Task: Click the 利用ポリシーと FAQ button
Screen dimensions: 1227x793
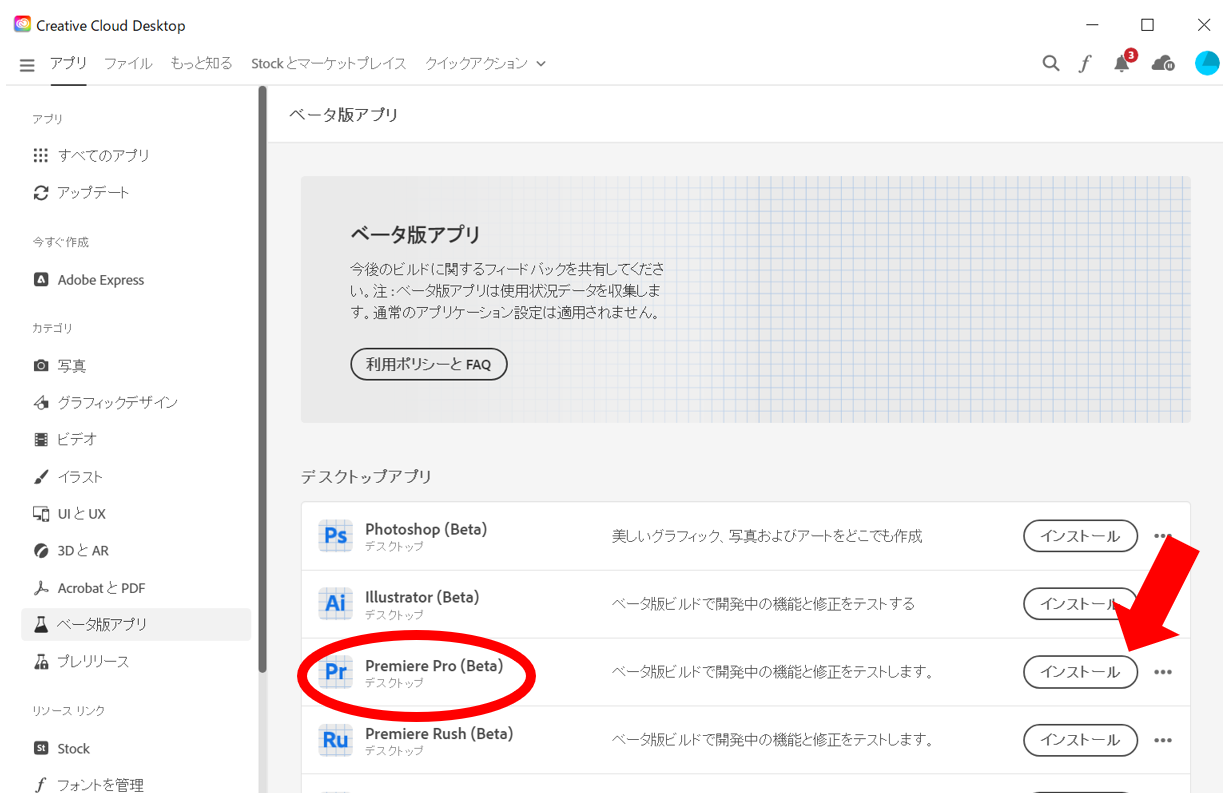Action: point(429,364)
